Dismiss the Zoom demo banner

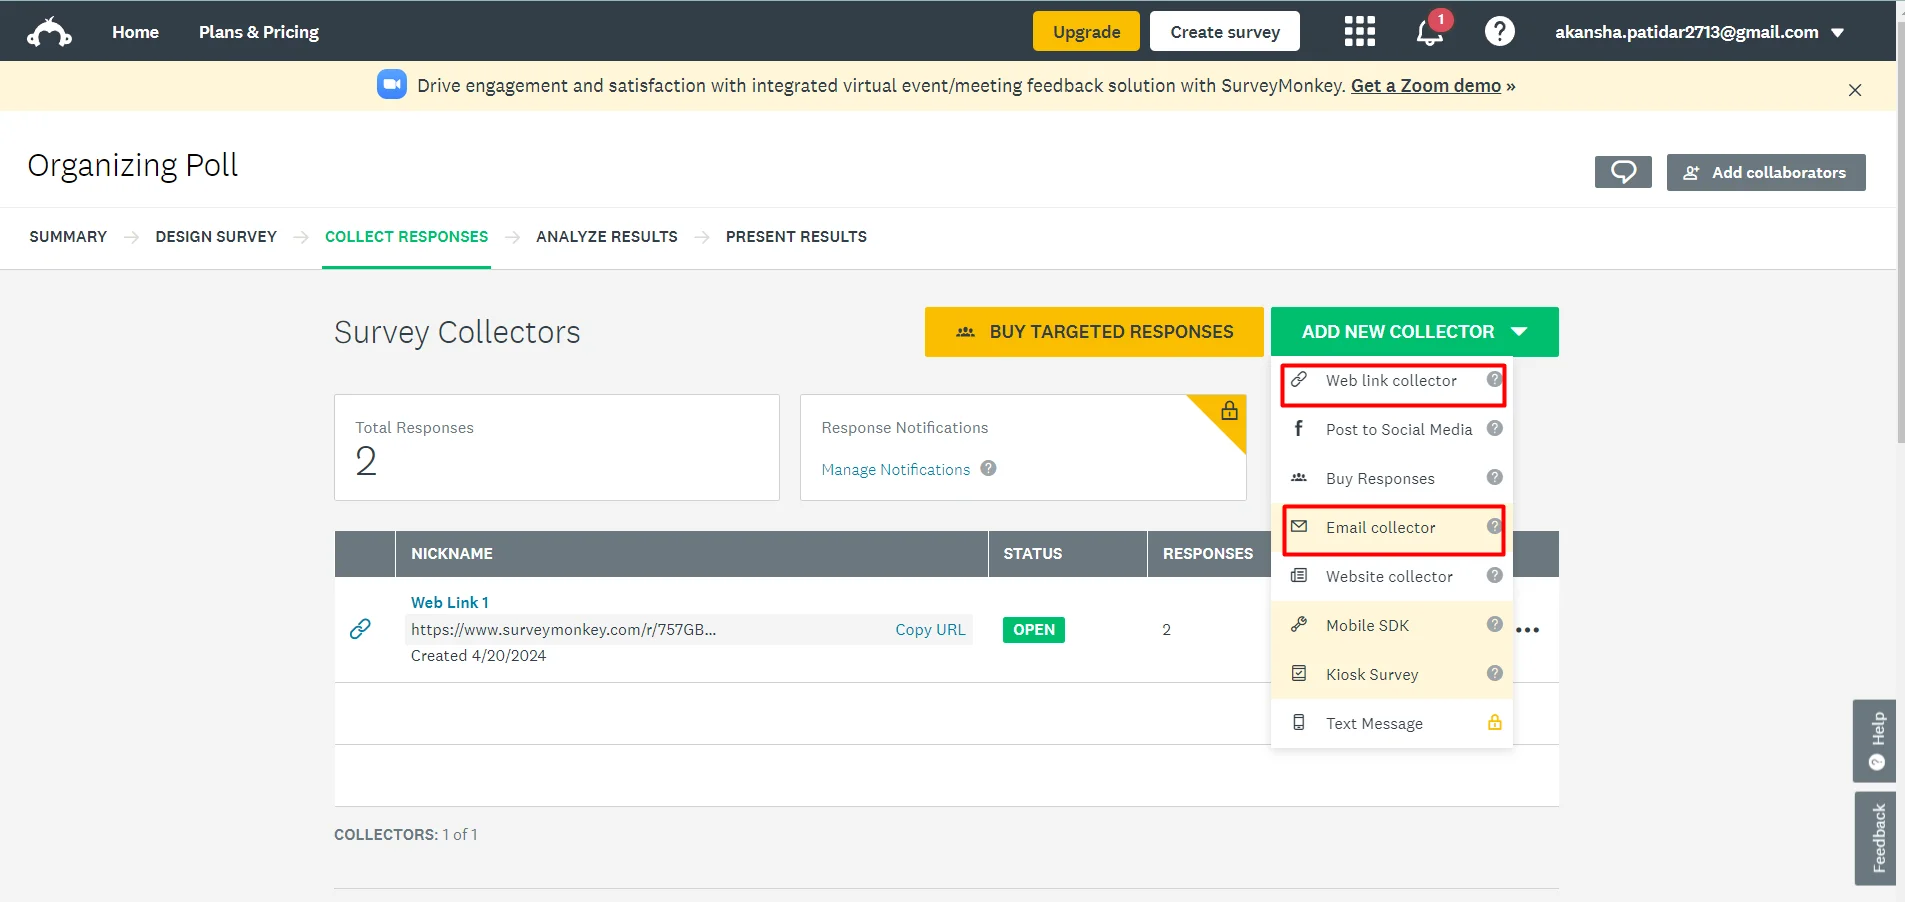pyautogui.click(x=1855, y=90)
